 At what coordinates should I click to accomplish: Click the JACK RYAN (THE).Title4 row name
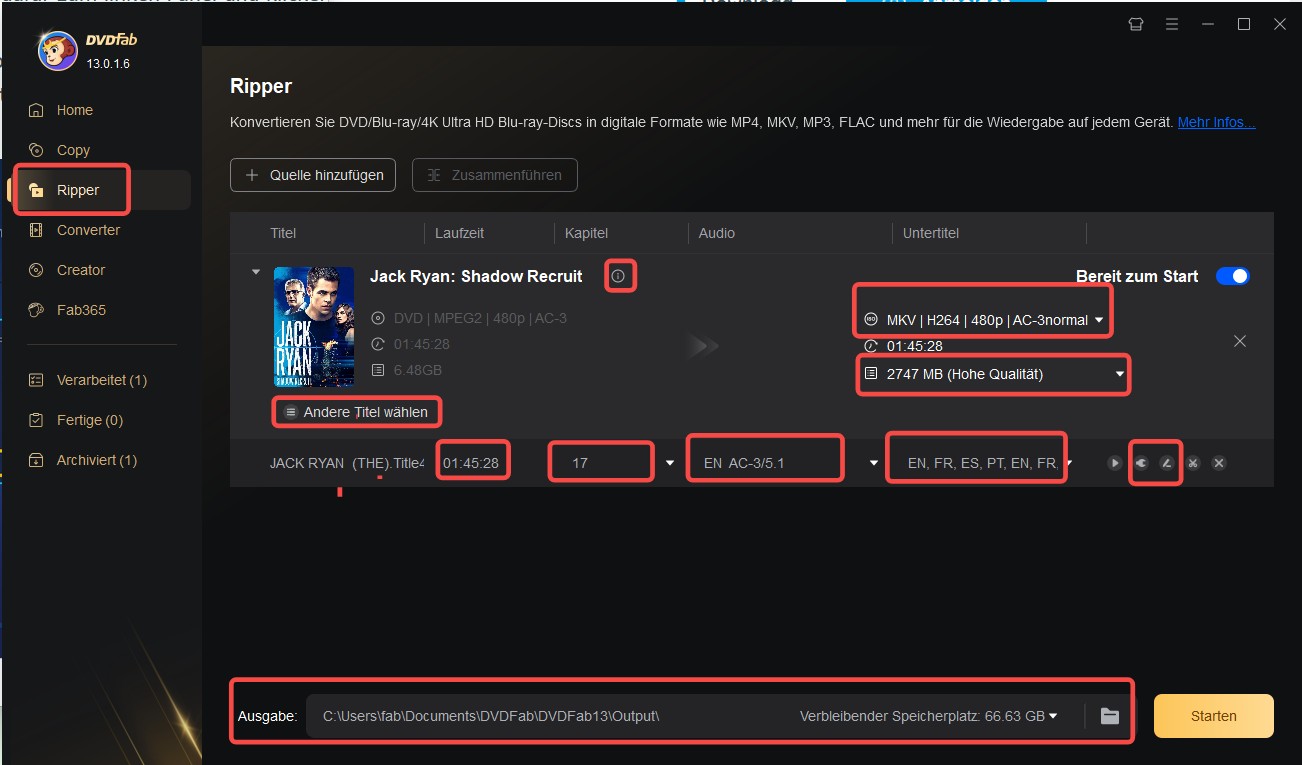point(347,463)
